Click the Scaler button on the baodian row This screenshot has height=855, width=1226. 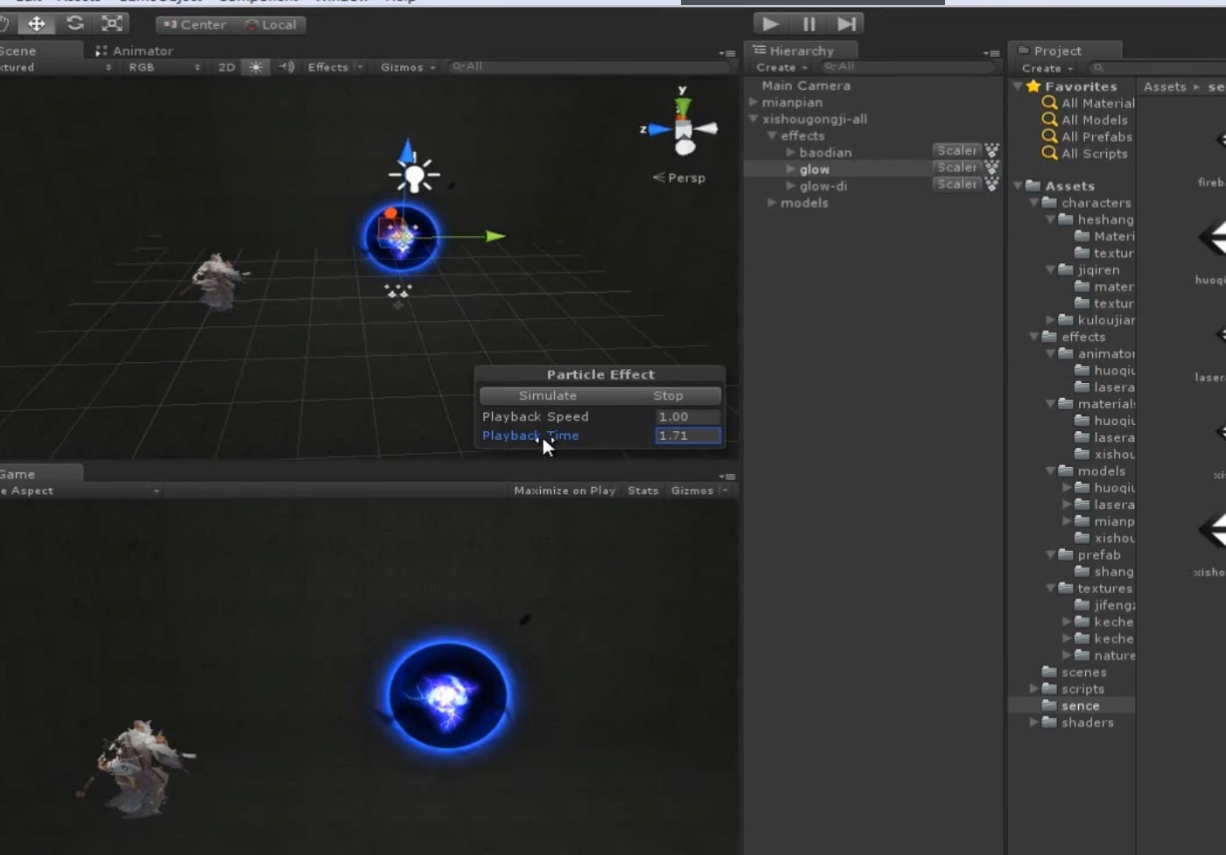(x=956, y=151)
